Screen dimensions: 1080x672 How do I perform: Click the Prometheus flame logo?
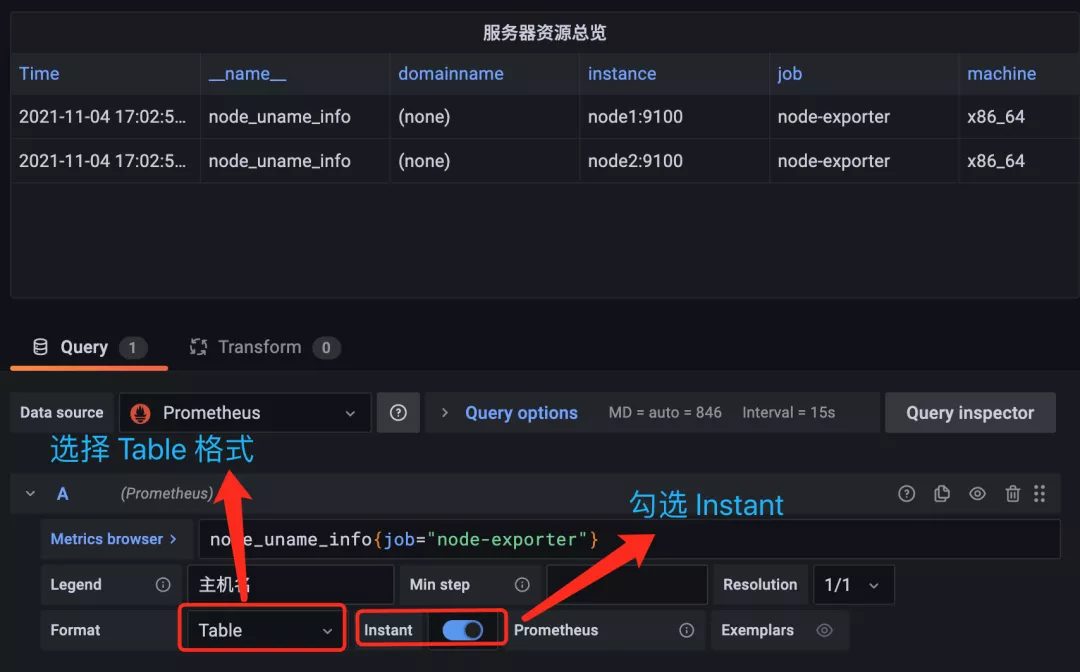141,413
